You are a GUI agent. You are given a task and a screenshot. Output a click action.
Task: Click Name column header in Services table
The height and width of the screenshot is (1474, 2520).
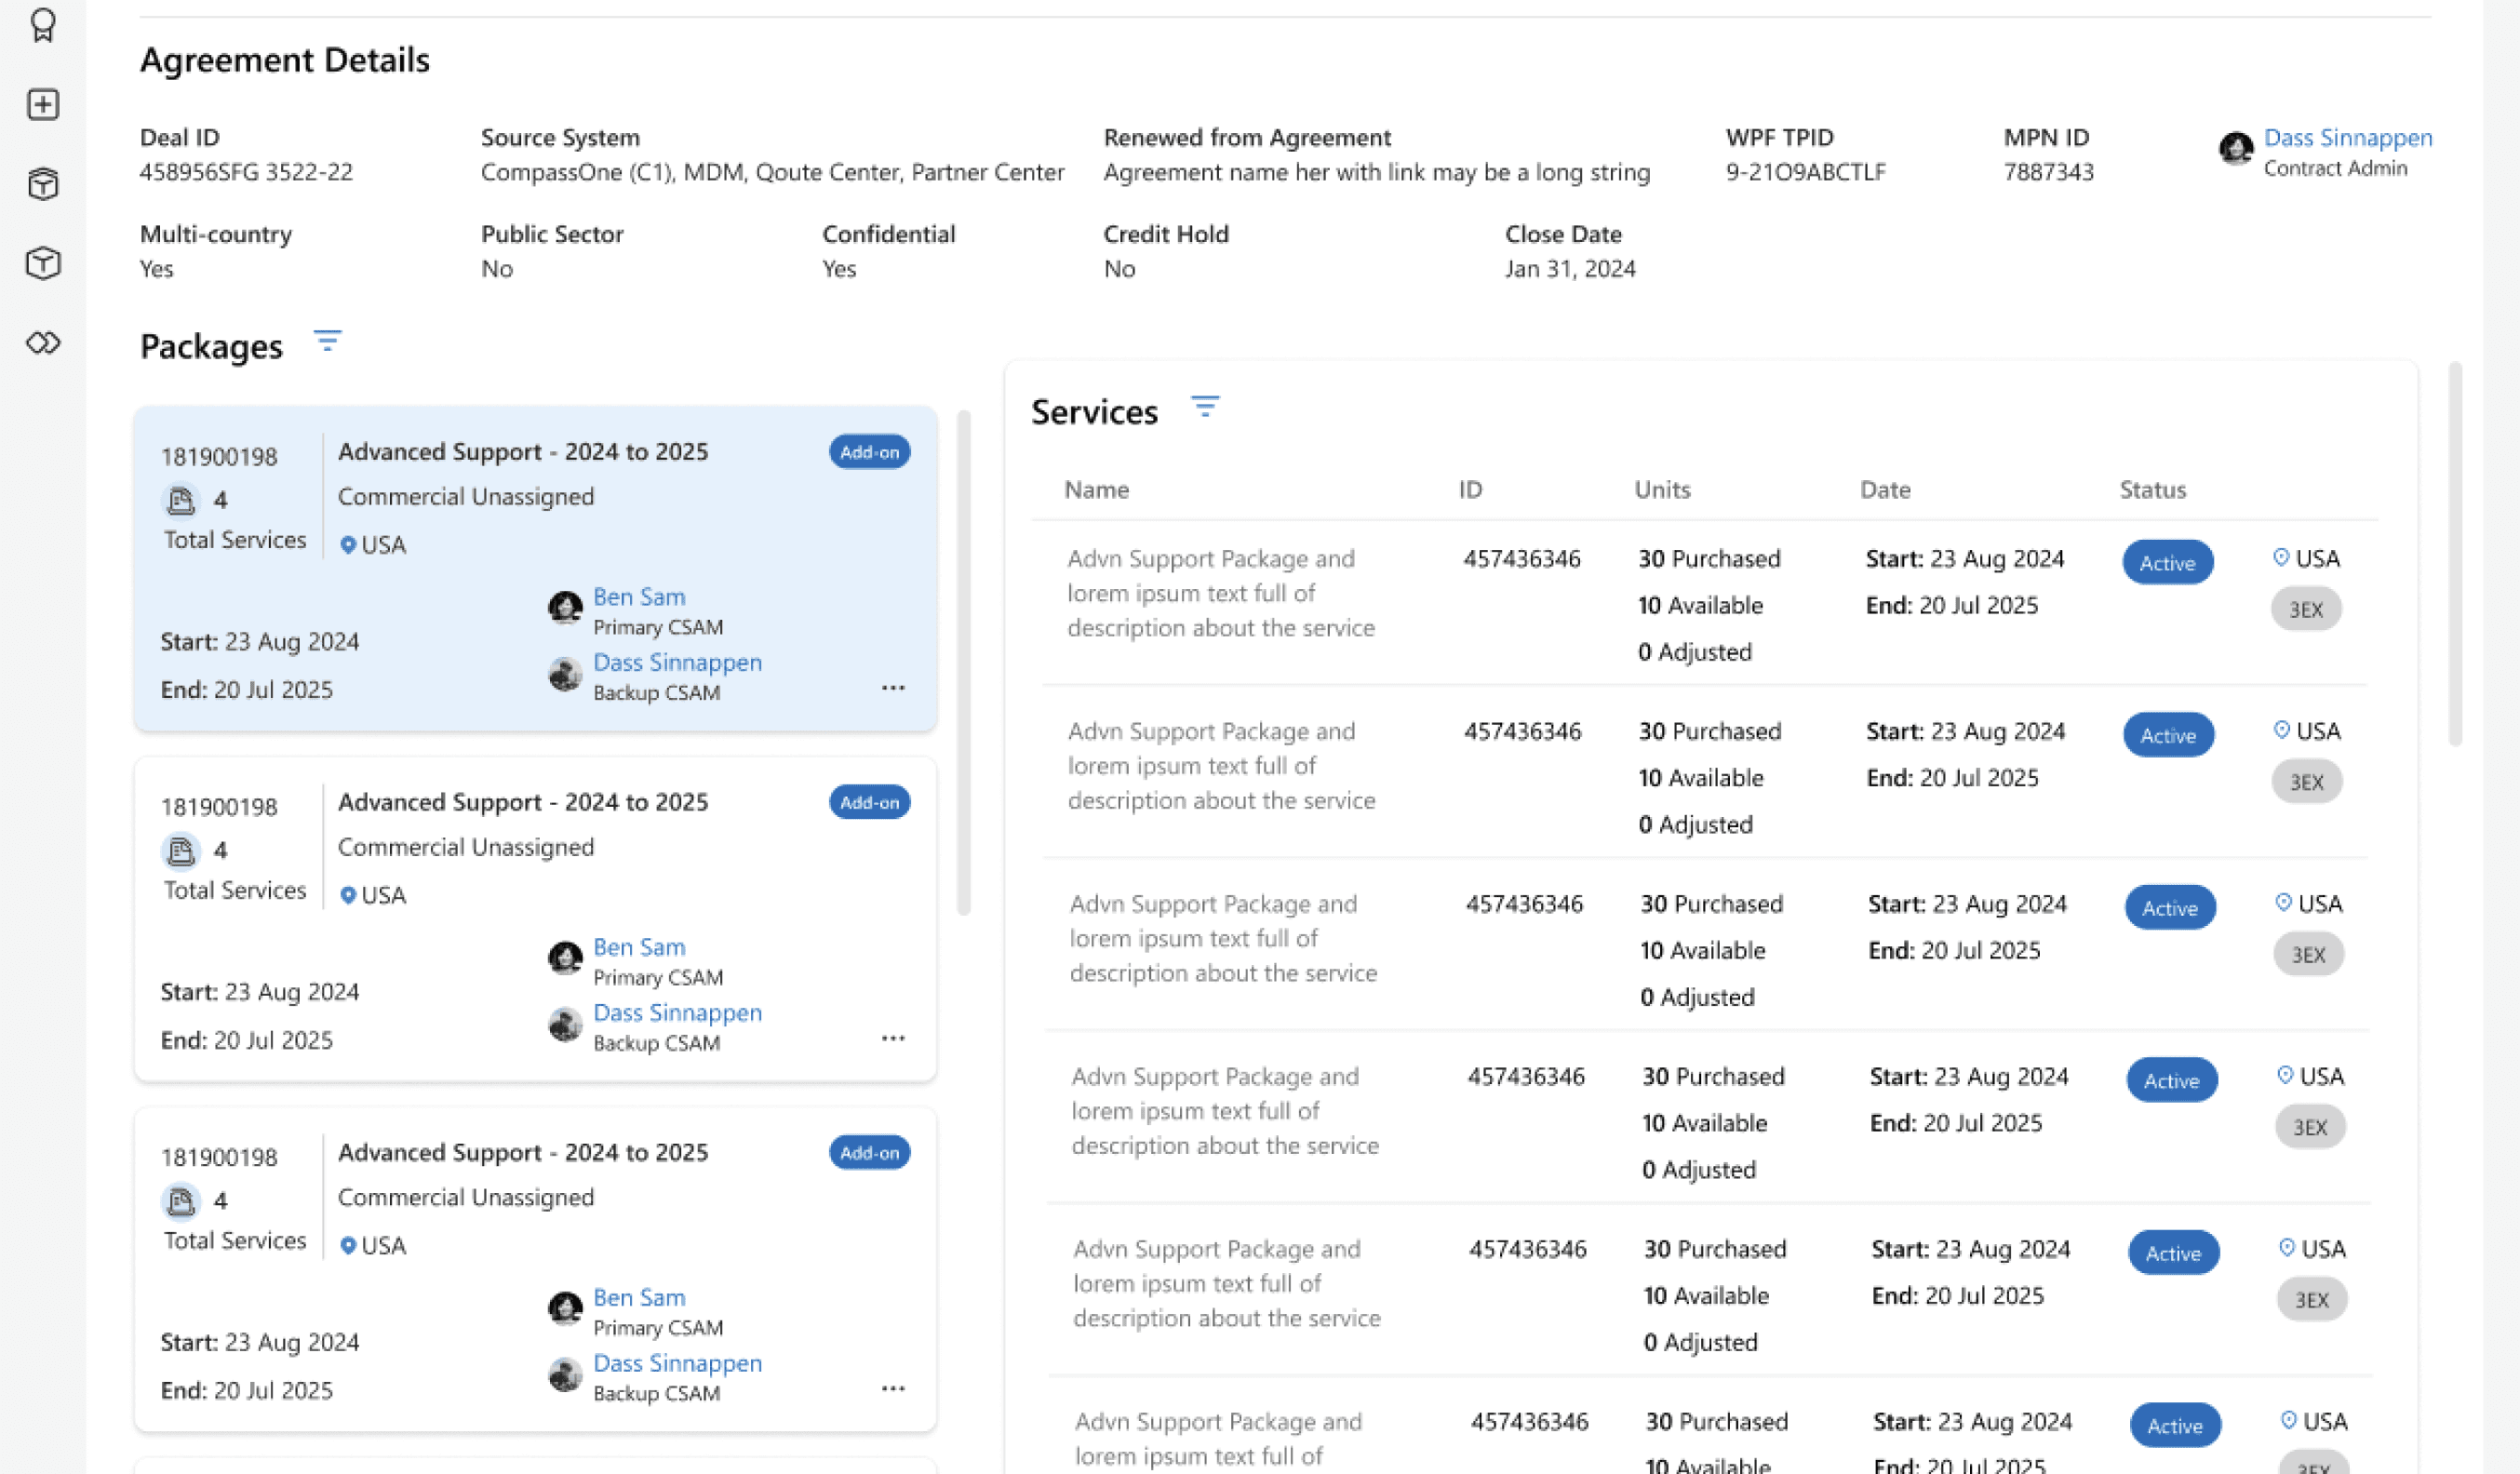tap(1096, 490)
